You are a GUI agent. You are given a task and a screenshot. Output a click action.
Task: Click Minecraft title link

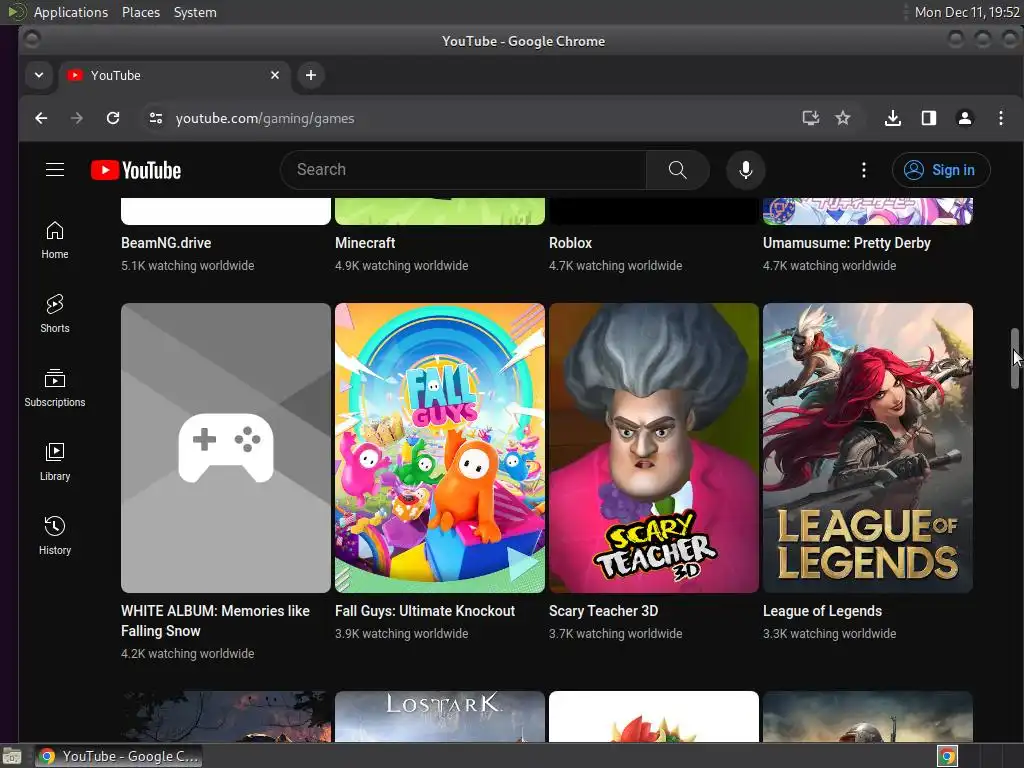click(x=365, y=243)
